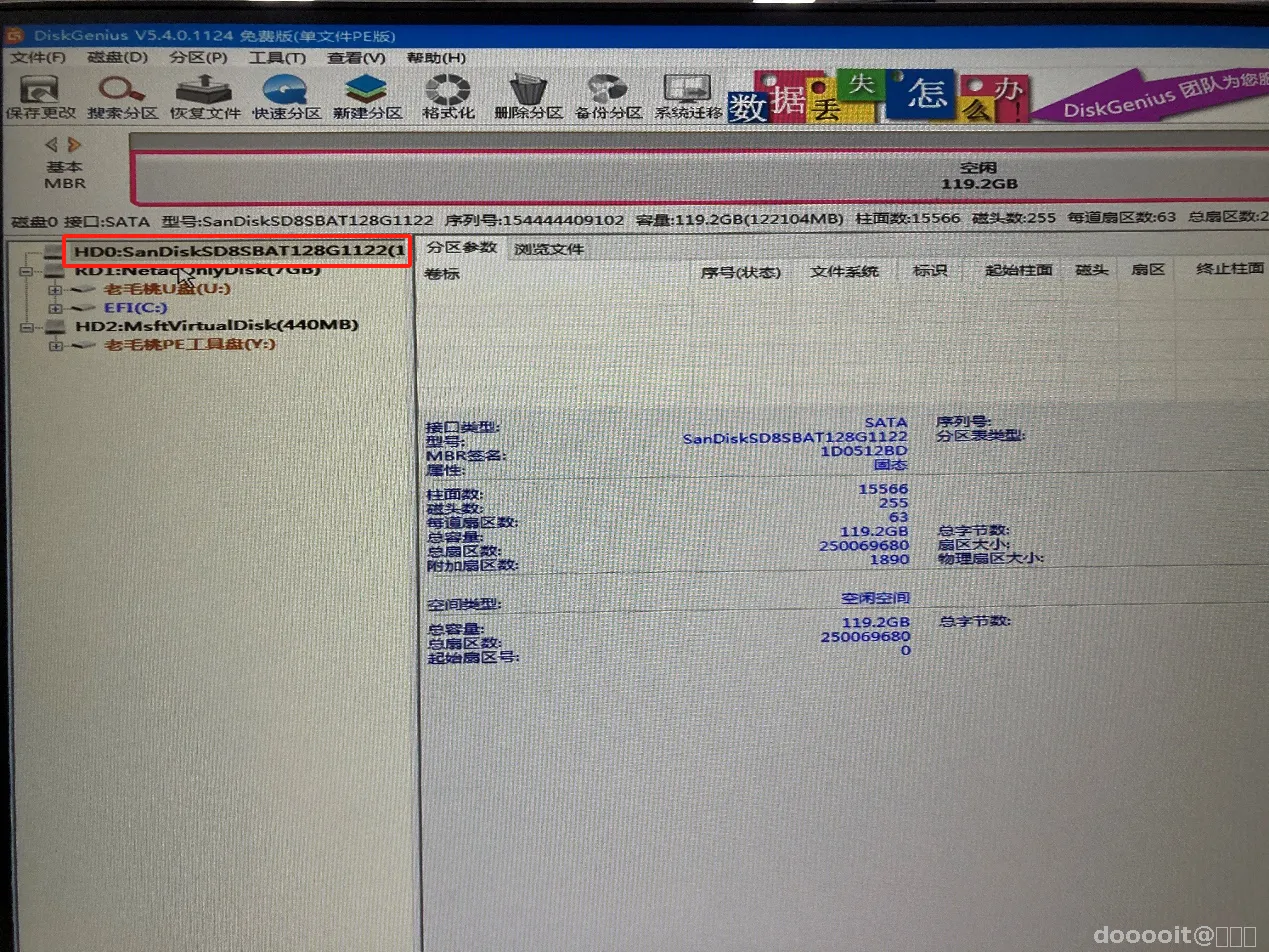This screenshot has width=1269, height=952.
Task: Open the 文件(F) menu
Action: 37,58
